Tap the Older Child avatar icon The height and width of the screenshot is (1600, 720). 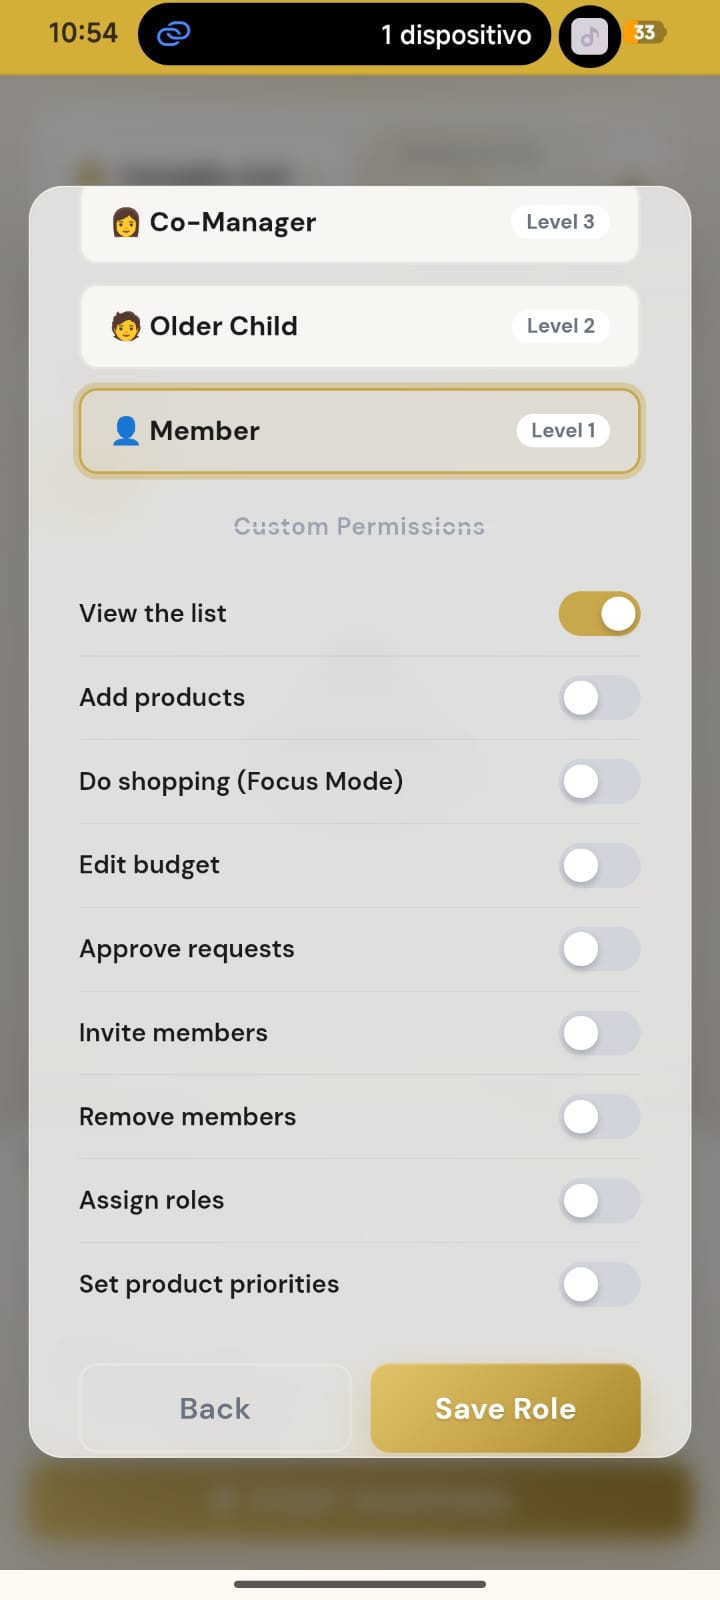[126, 326]
